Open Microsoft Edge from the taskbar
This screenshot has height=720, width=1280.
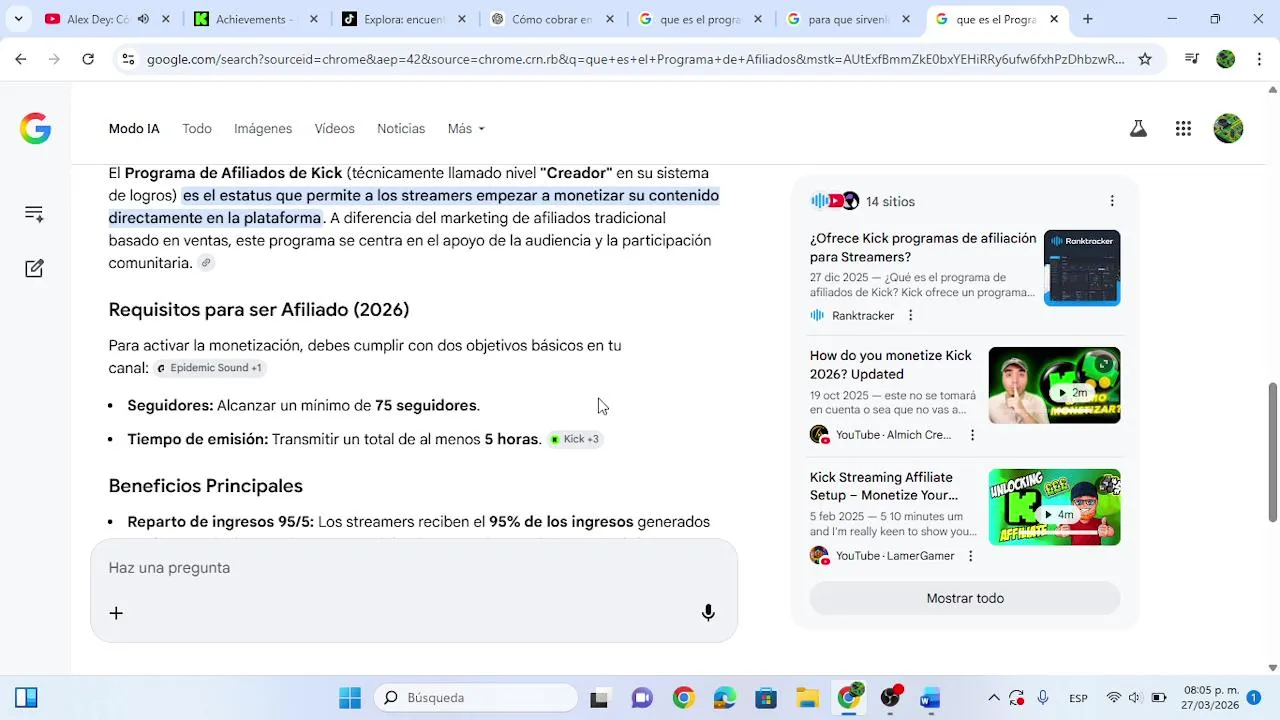click(x=725, y=698)
